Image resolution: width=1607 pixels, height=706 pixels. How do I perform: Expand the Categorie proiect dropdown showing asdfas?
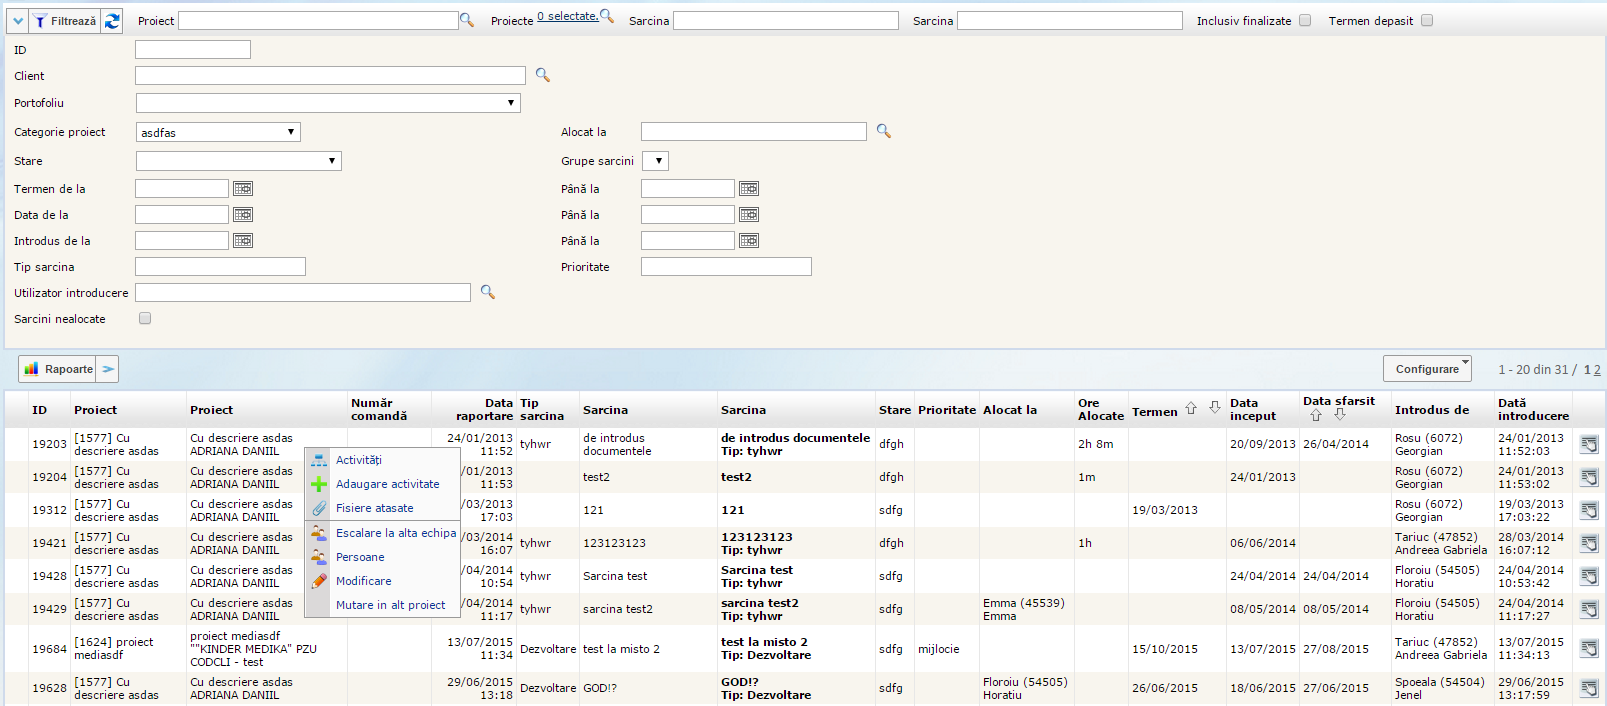tap(218, 132)
